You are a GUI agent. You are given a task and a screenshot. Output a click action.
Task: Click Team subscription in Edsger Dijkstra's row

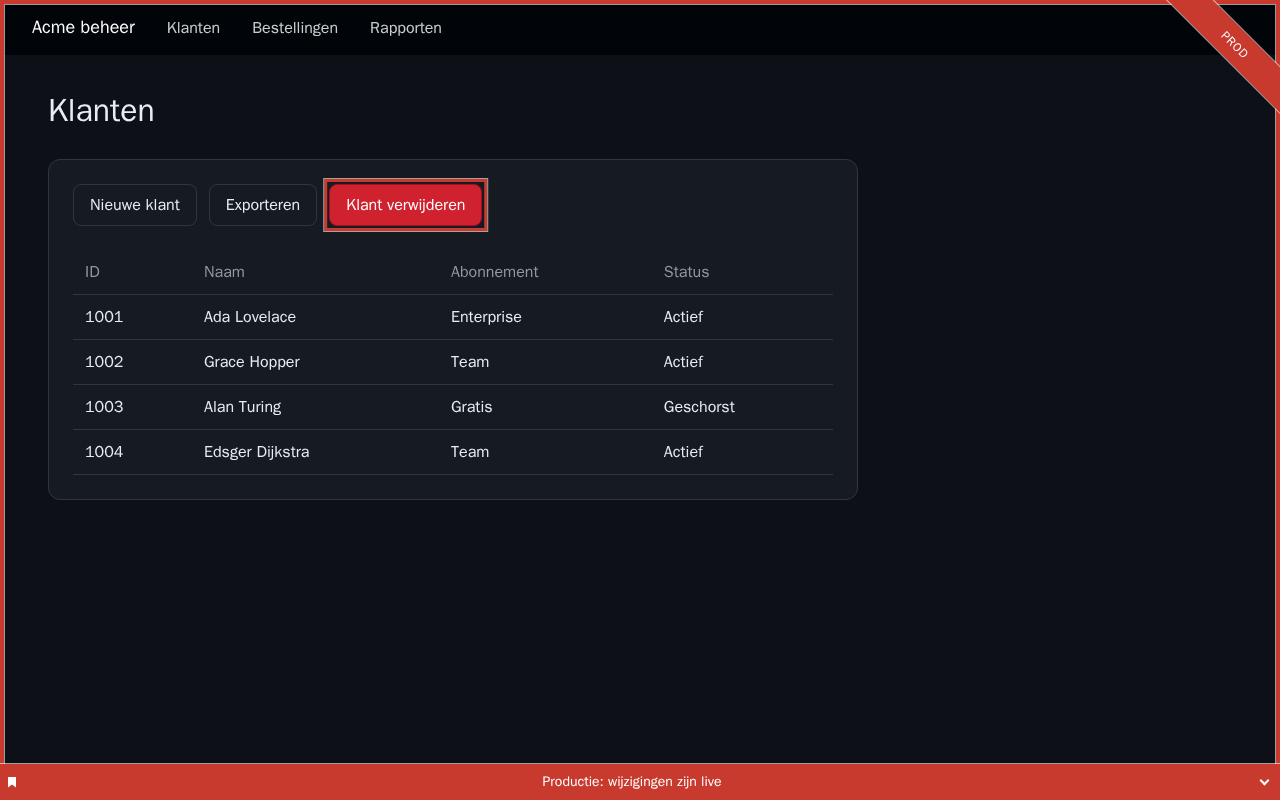(470, 452)
